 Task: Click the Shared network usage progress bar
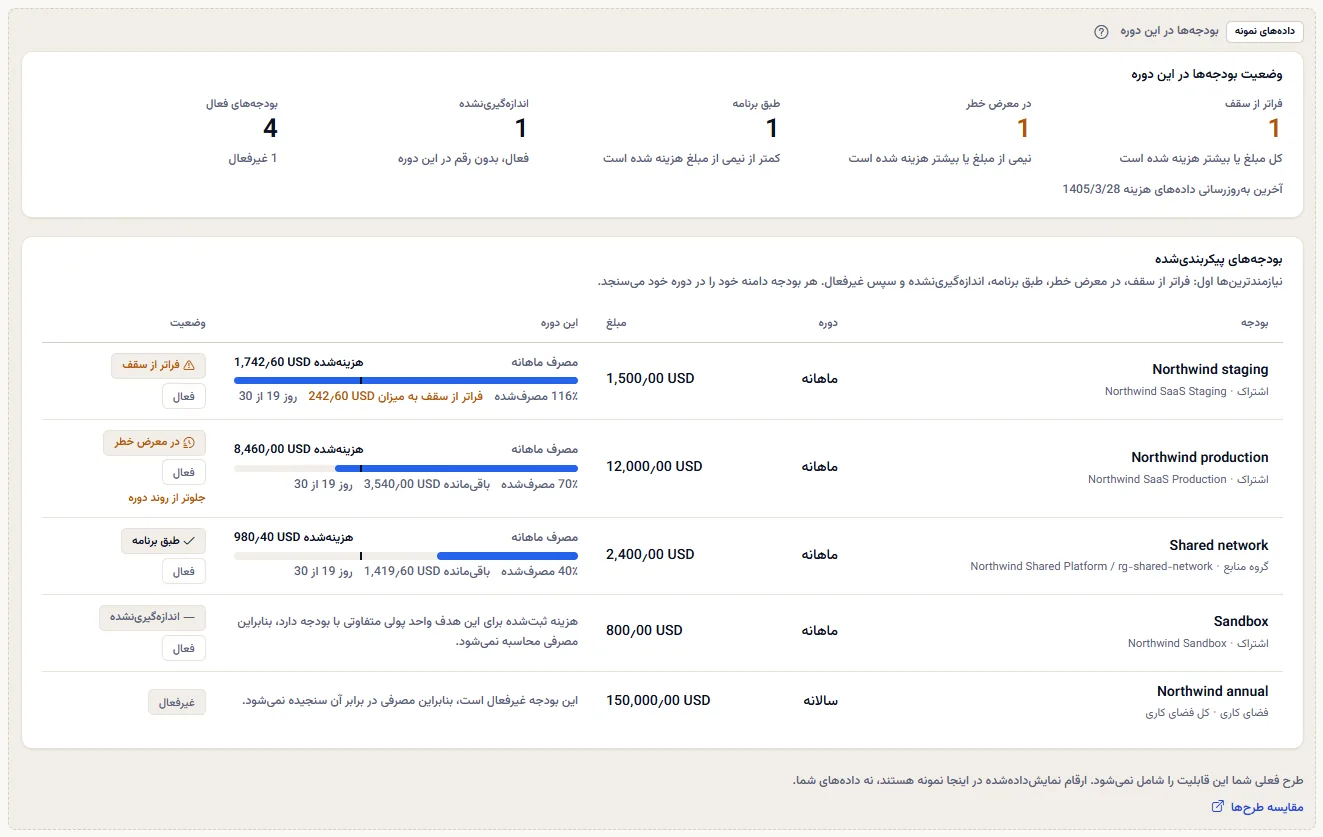click(406, 556)
